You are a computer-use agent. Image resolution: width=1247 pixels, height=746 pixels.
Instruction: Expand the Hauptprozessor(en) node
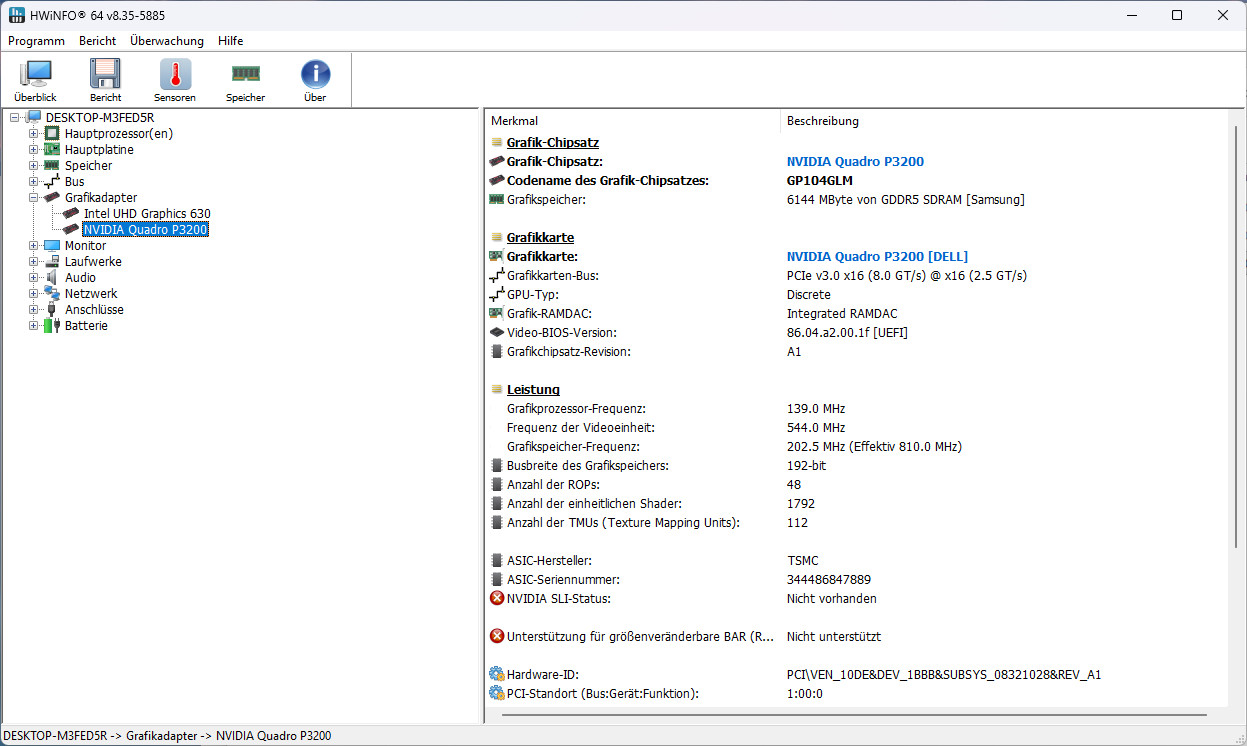(x=34, y=134)
